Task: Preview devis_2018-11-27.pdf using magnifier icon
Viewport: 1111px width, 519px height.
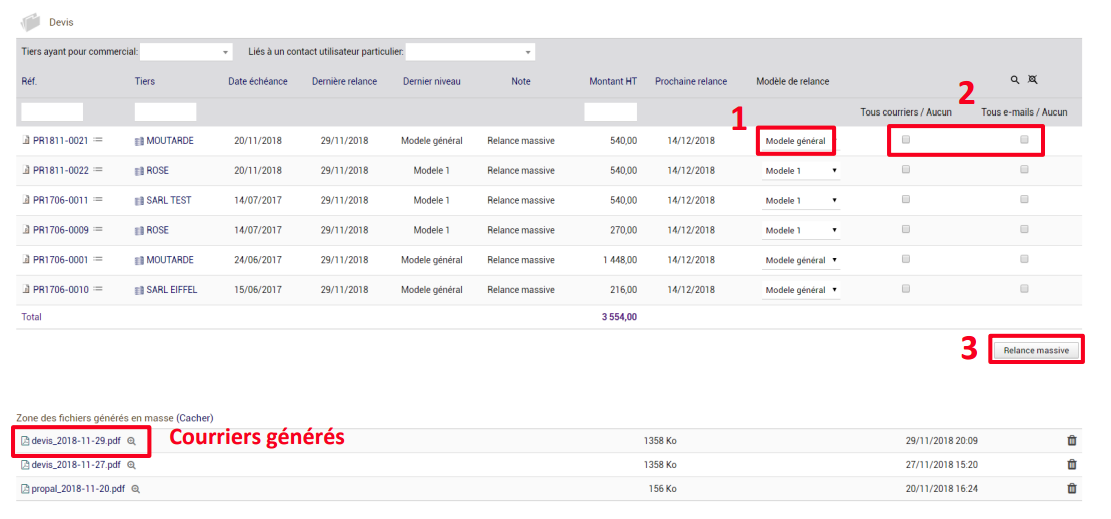Action: 131,465
